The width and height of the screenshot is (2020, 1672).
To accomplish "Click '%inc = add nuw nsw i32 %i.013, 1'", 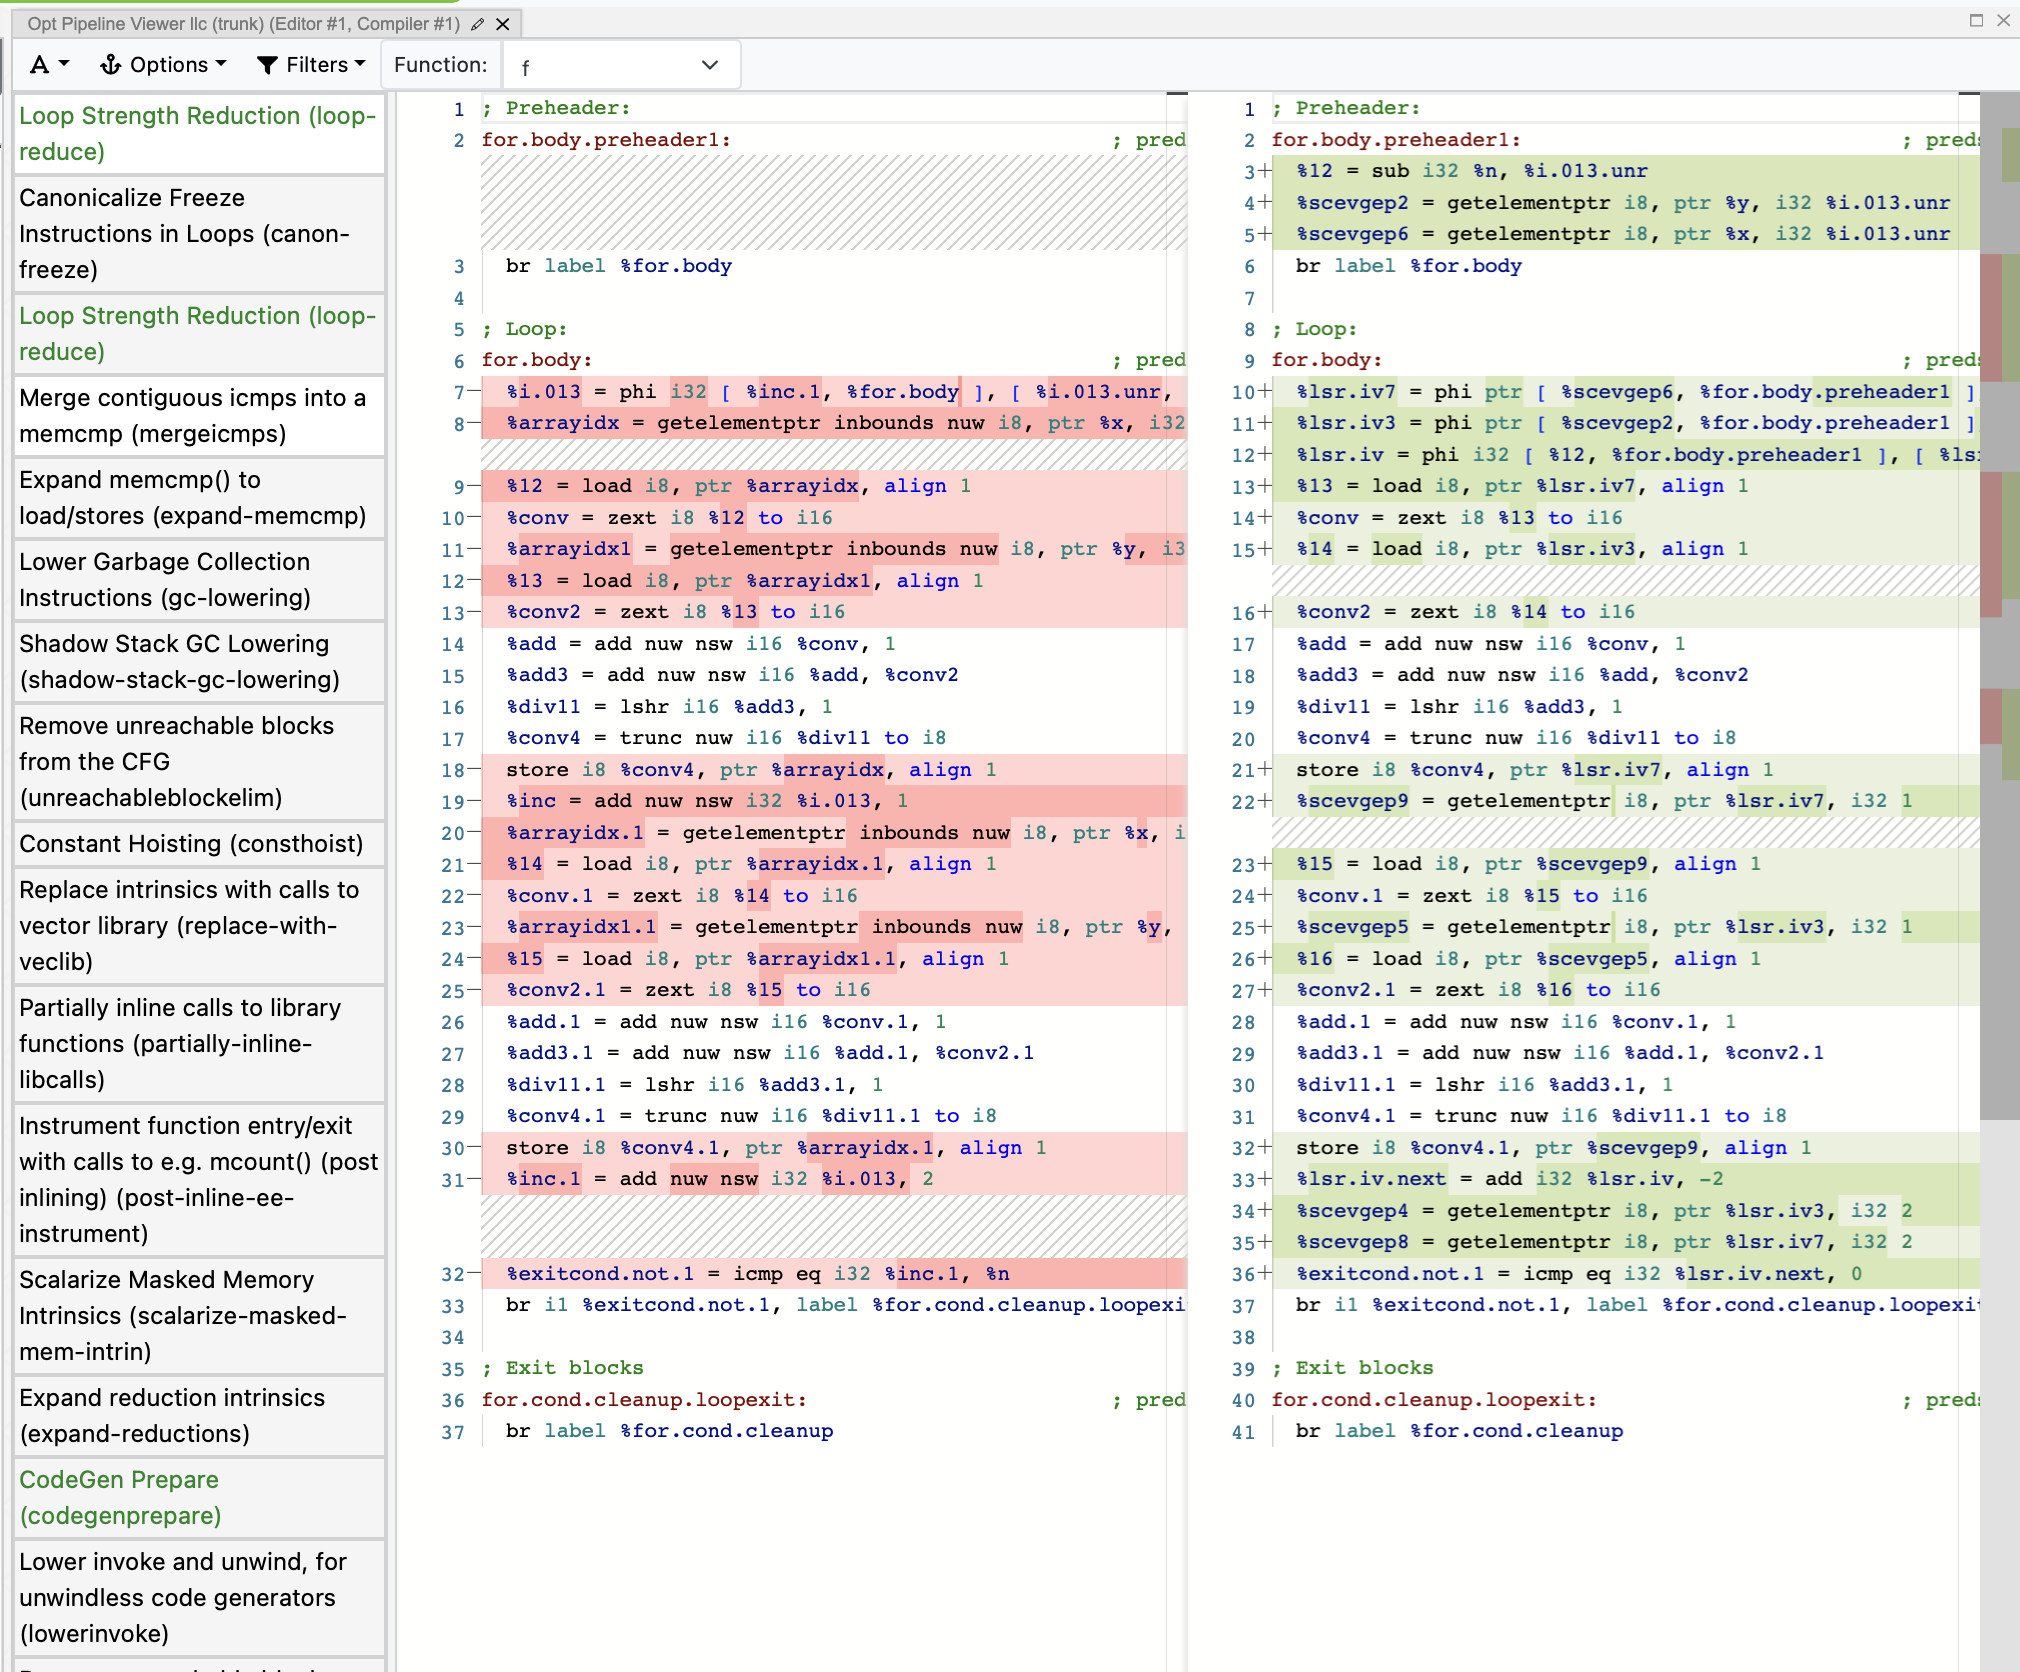I will point(707,801).
